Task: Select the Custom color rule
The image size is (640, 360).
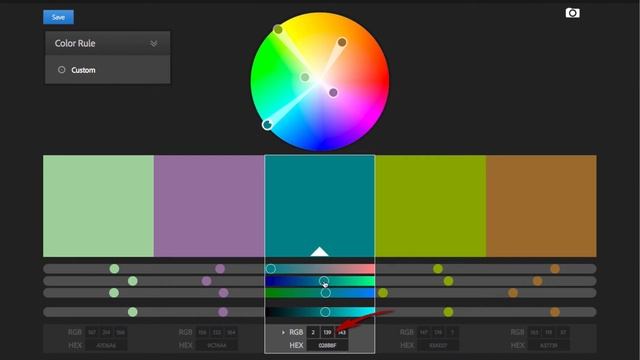Action: [x=77, y=70]
